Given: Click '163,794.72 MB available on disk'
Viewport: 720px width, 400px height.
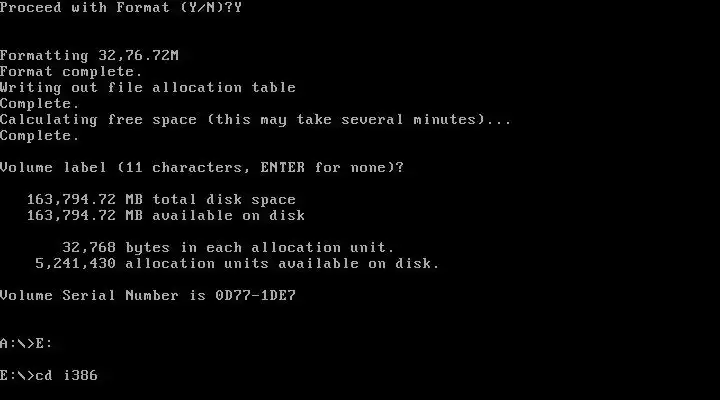Looking at the screenshot, I should (166, 215).
